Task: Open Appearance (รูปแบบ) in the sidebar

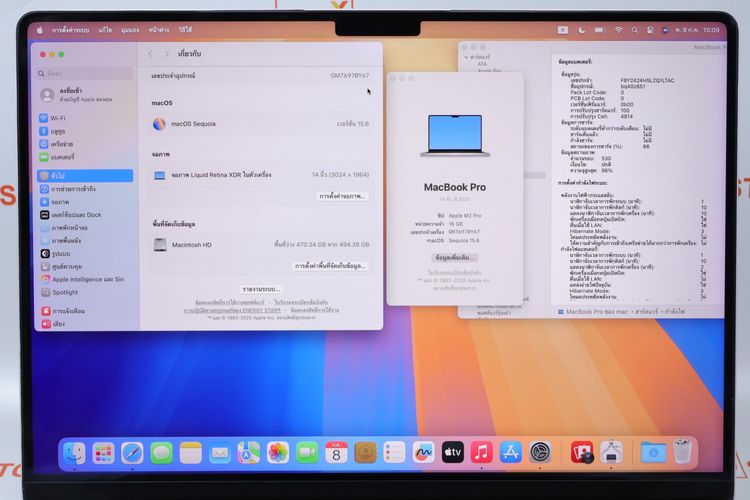Action: pyautogui.click(x=55, y=254)
